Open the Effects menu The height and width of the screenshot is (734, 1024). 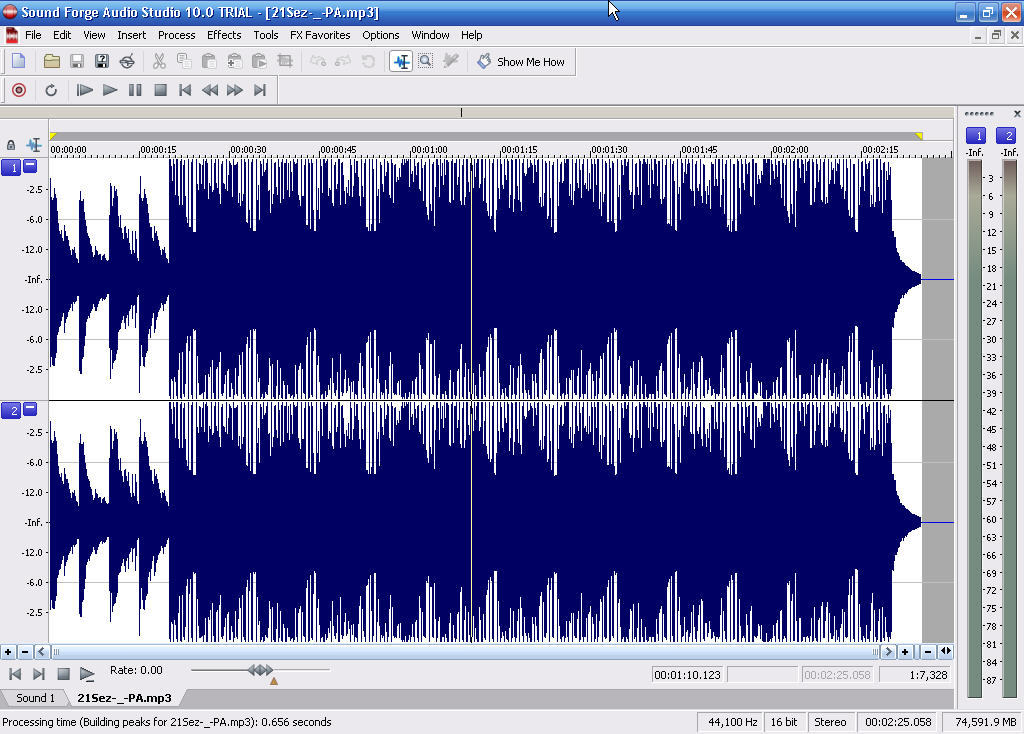(223, 35)
